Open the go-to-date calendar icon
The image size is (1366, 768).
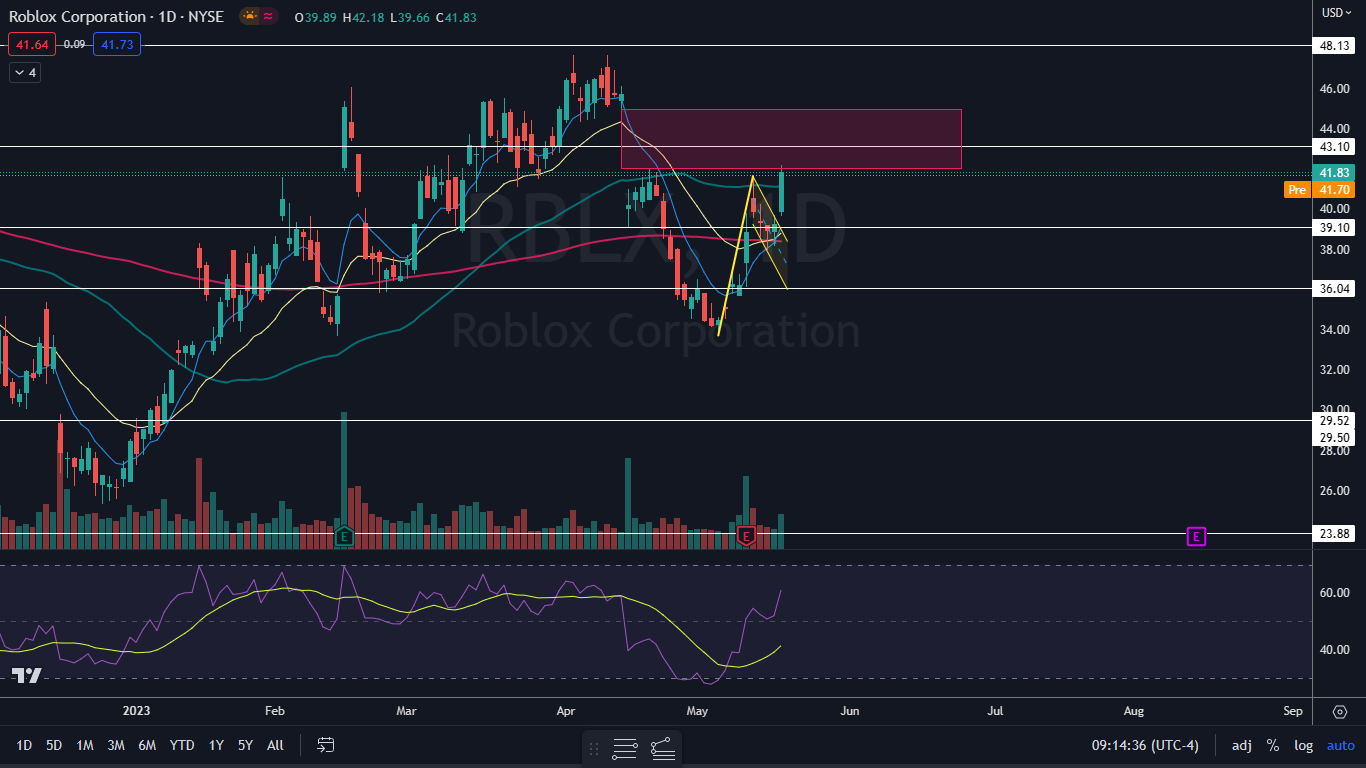(326, 745)
